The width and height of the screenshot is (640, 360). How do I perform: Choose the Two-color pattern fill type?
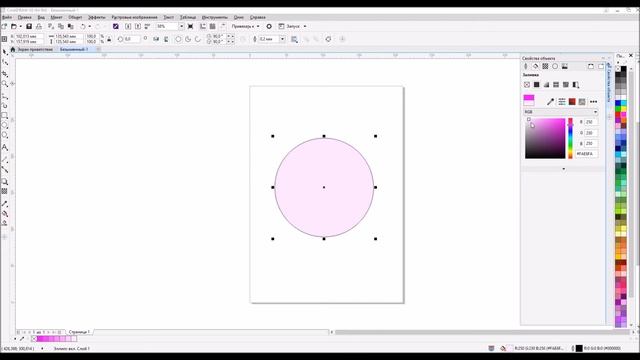click(x=576, y=84)
